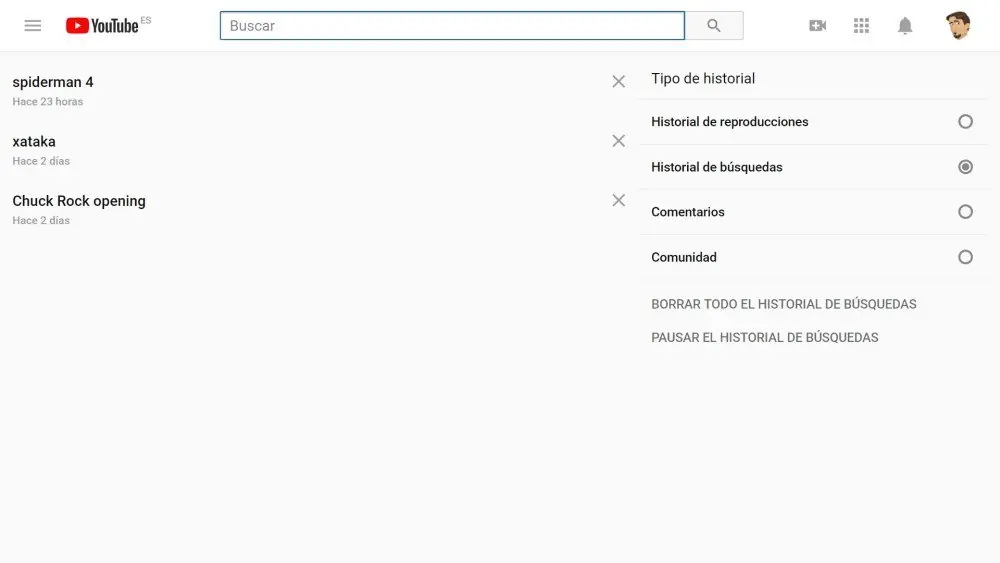
Task: Open the user avatar account menu
Action: [x=958, y=26]
